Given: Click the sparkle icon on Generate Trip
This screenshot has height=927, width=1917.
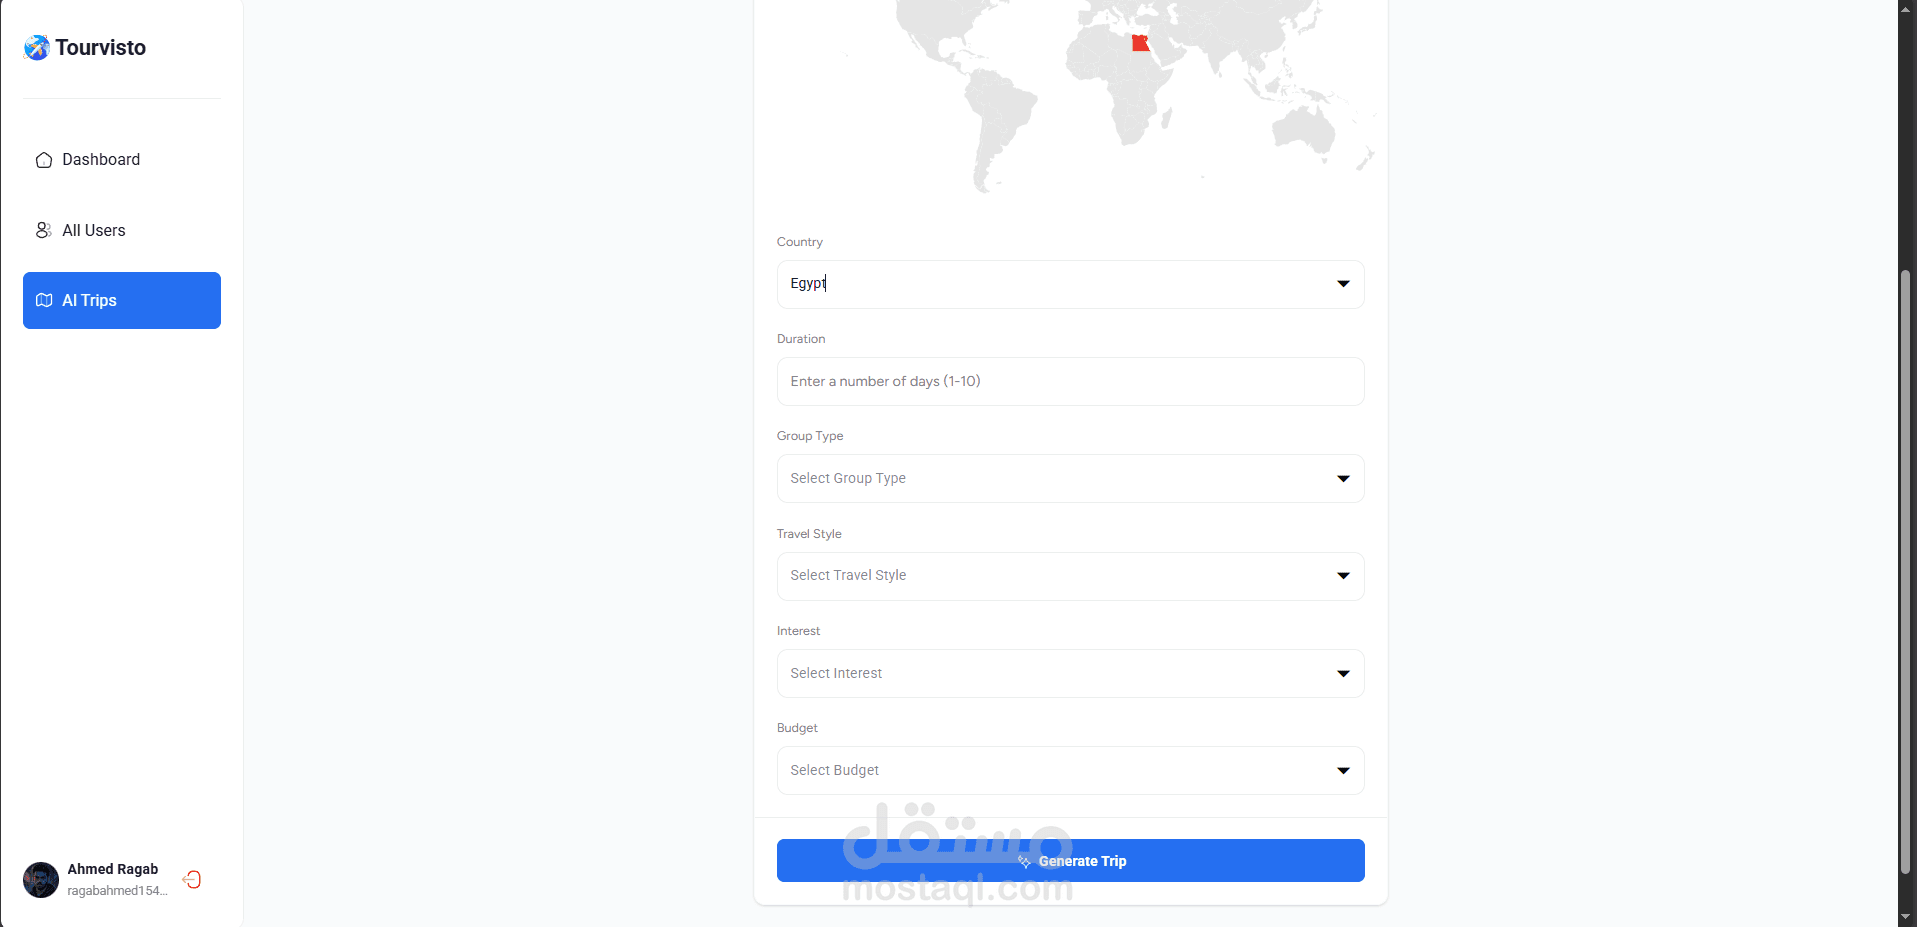Looking at the screenshot, I should coord(1024,861).
